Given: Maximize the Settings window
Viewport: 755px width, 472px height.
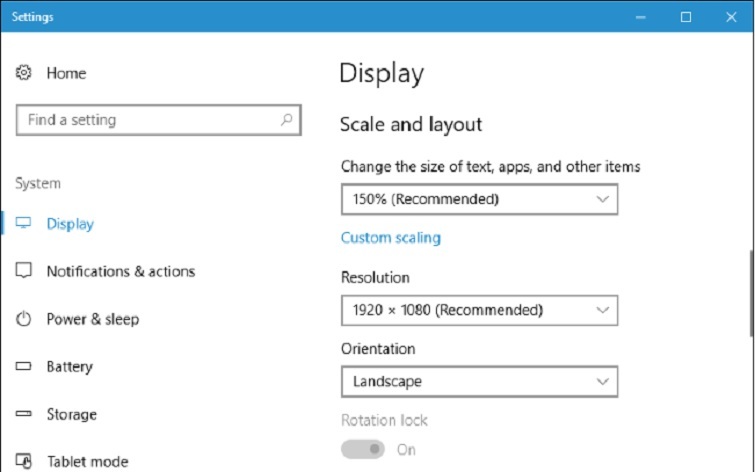Looking at the screenshot, I should [x=686, y=16].
